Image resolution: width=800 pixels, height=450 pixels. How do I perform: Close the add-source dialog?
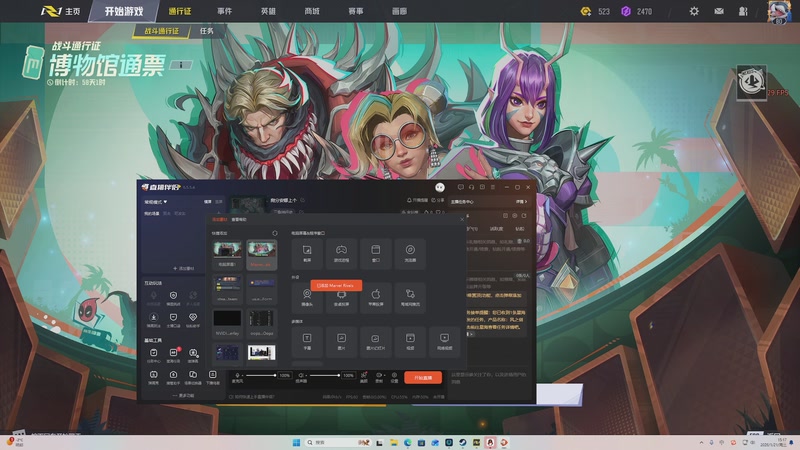tap(462, 219)
